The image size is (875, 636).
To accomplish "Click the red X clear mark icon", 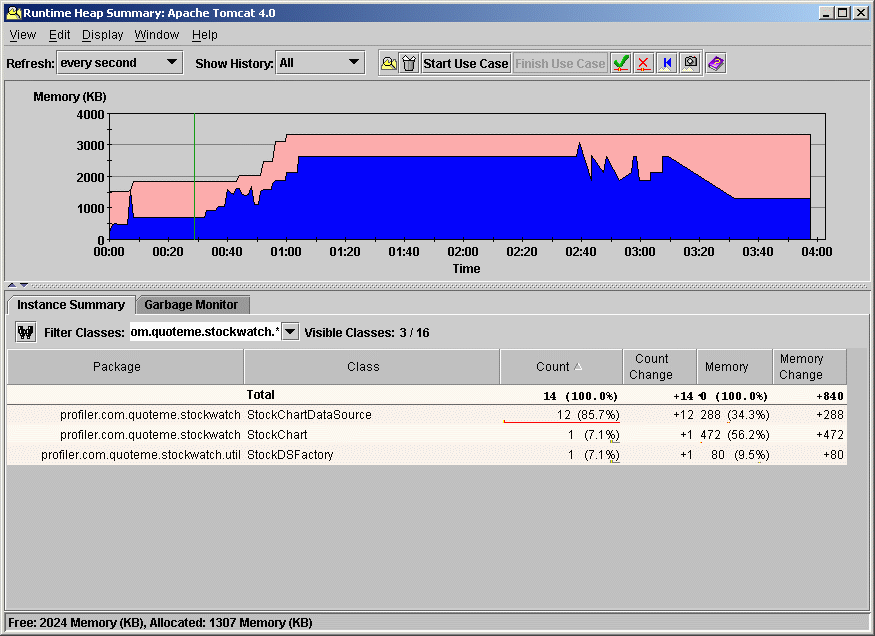I will [643, 63].
